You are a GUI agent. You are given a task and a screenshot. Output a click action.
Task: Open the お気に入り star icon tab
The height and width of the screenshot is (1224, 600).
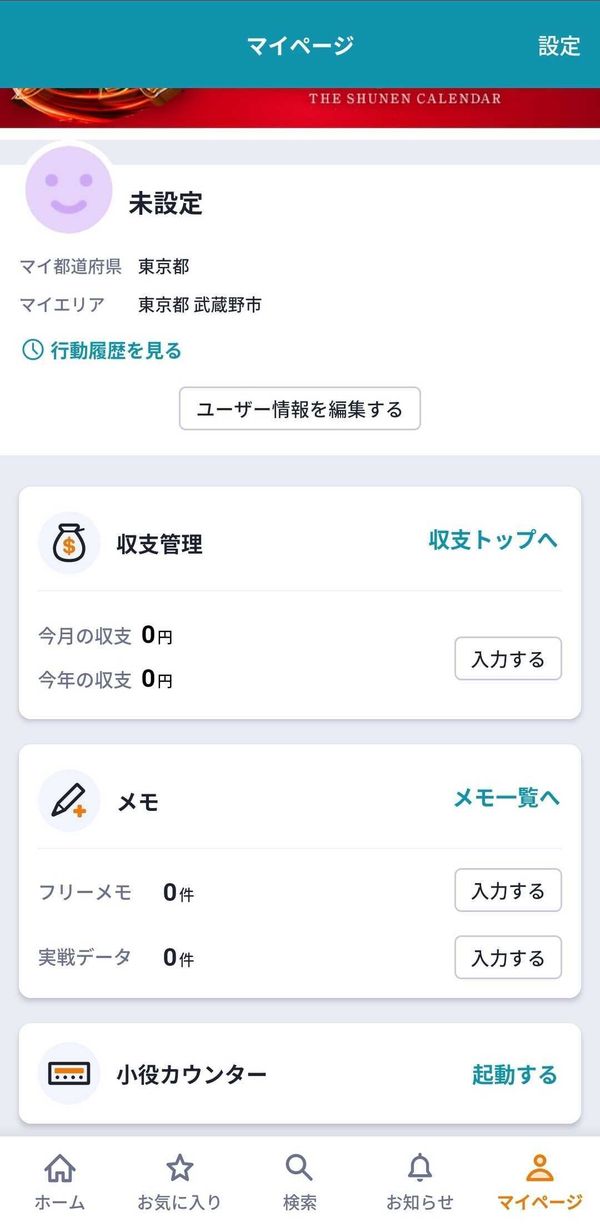(179, 1182)
